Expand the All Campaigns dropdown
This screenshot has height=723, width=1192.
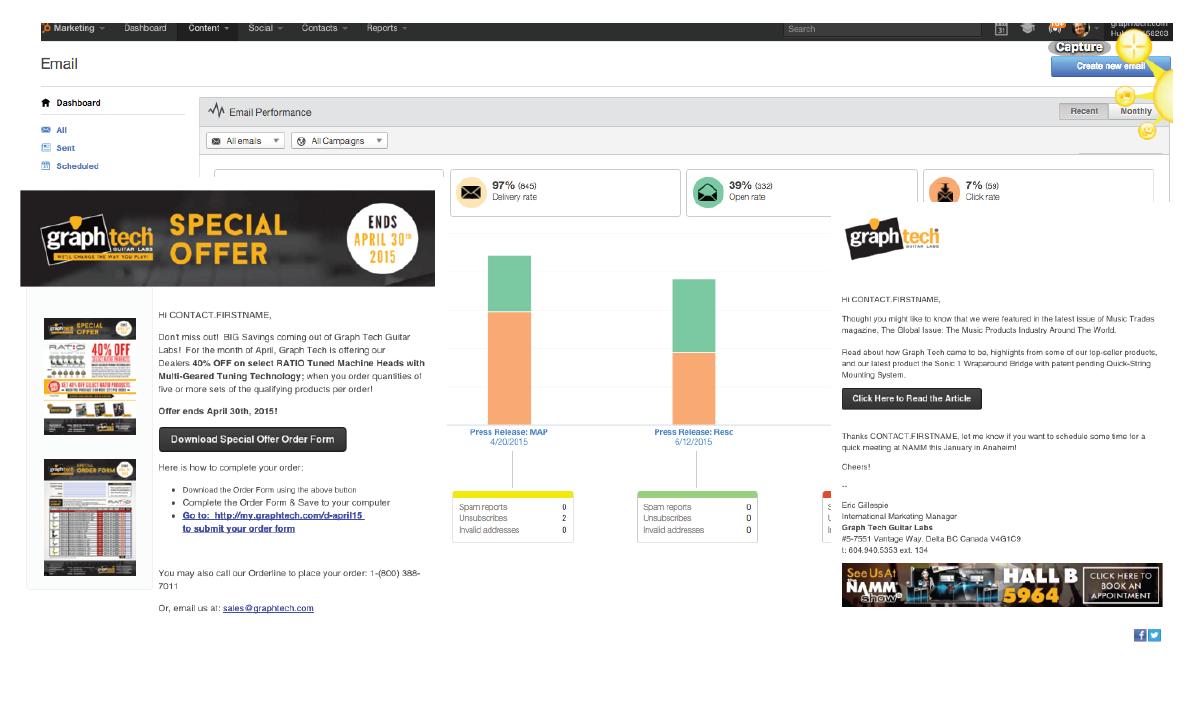339,141
